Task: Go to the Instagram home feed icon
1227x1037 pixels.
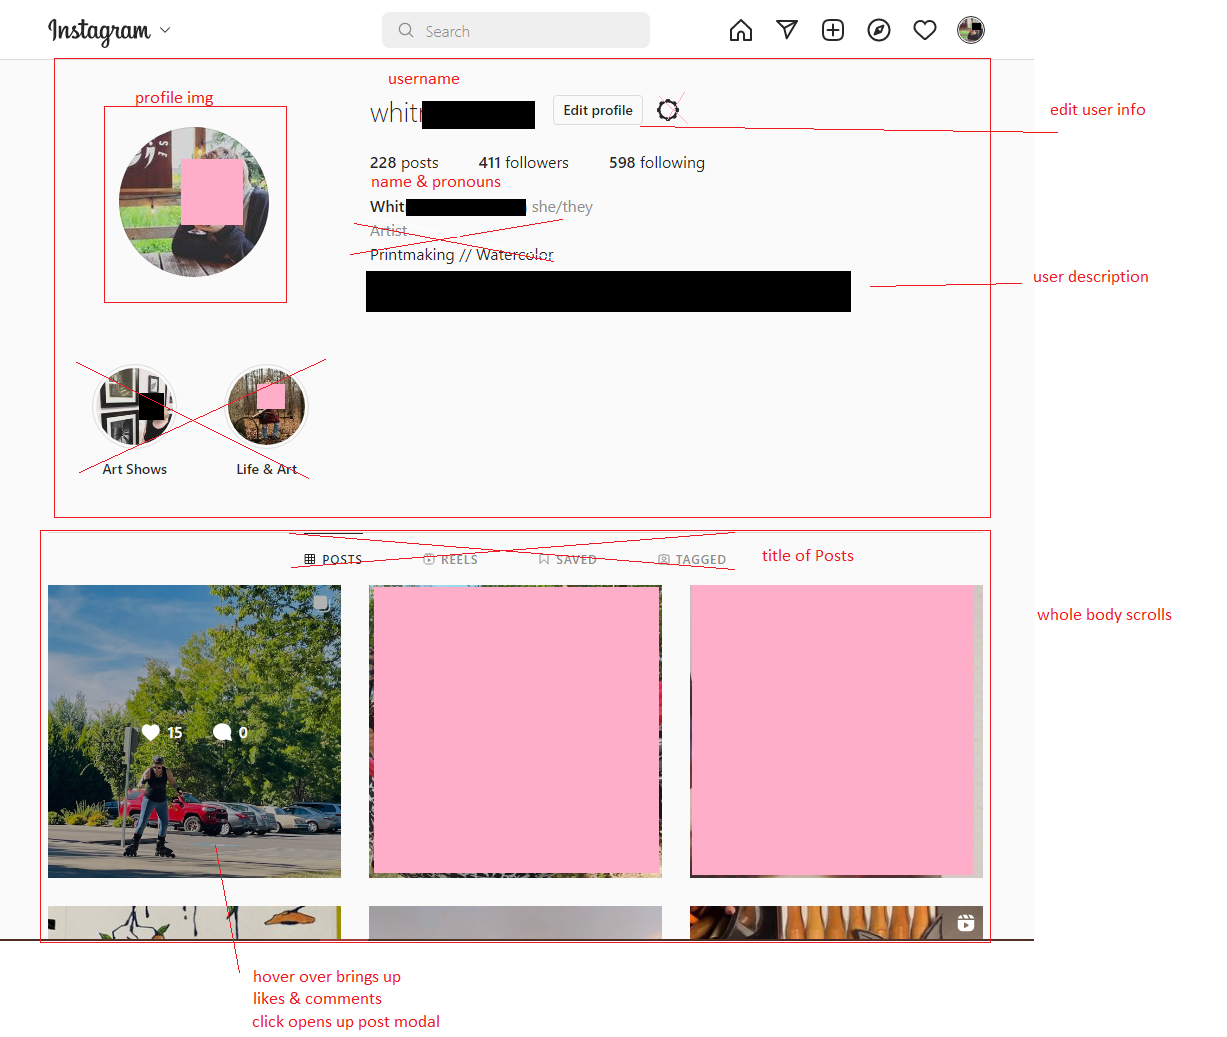Action: pyautogui.click(x=741, y=31)
